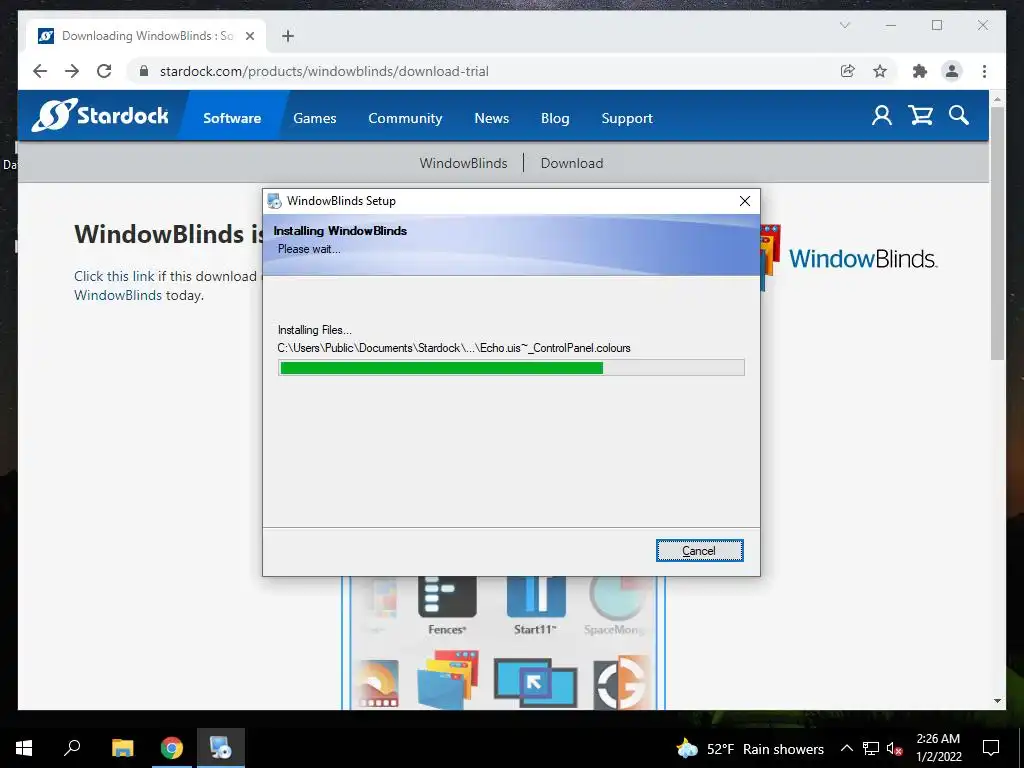This screenshot has width=1024, height=768.
Task: Switch to Chrome on taskbar
Action: point(172,748)
